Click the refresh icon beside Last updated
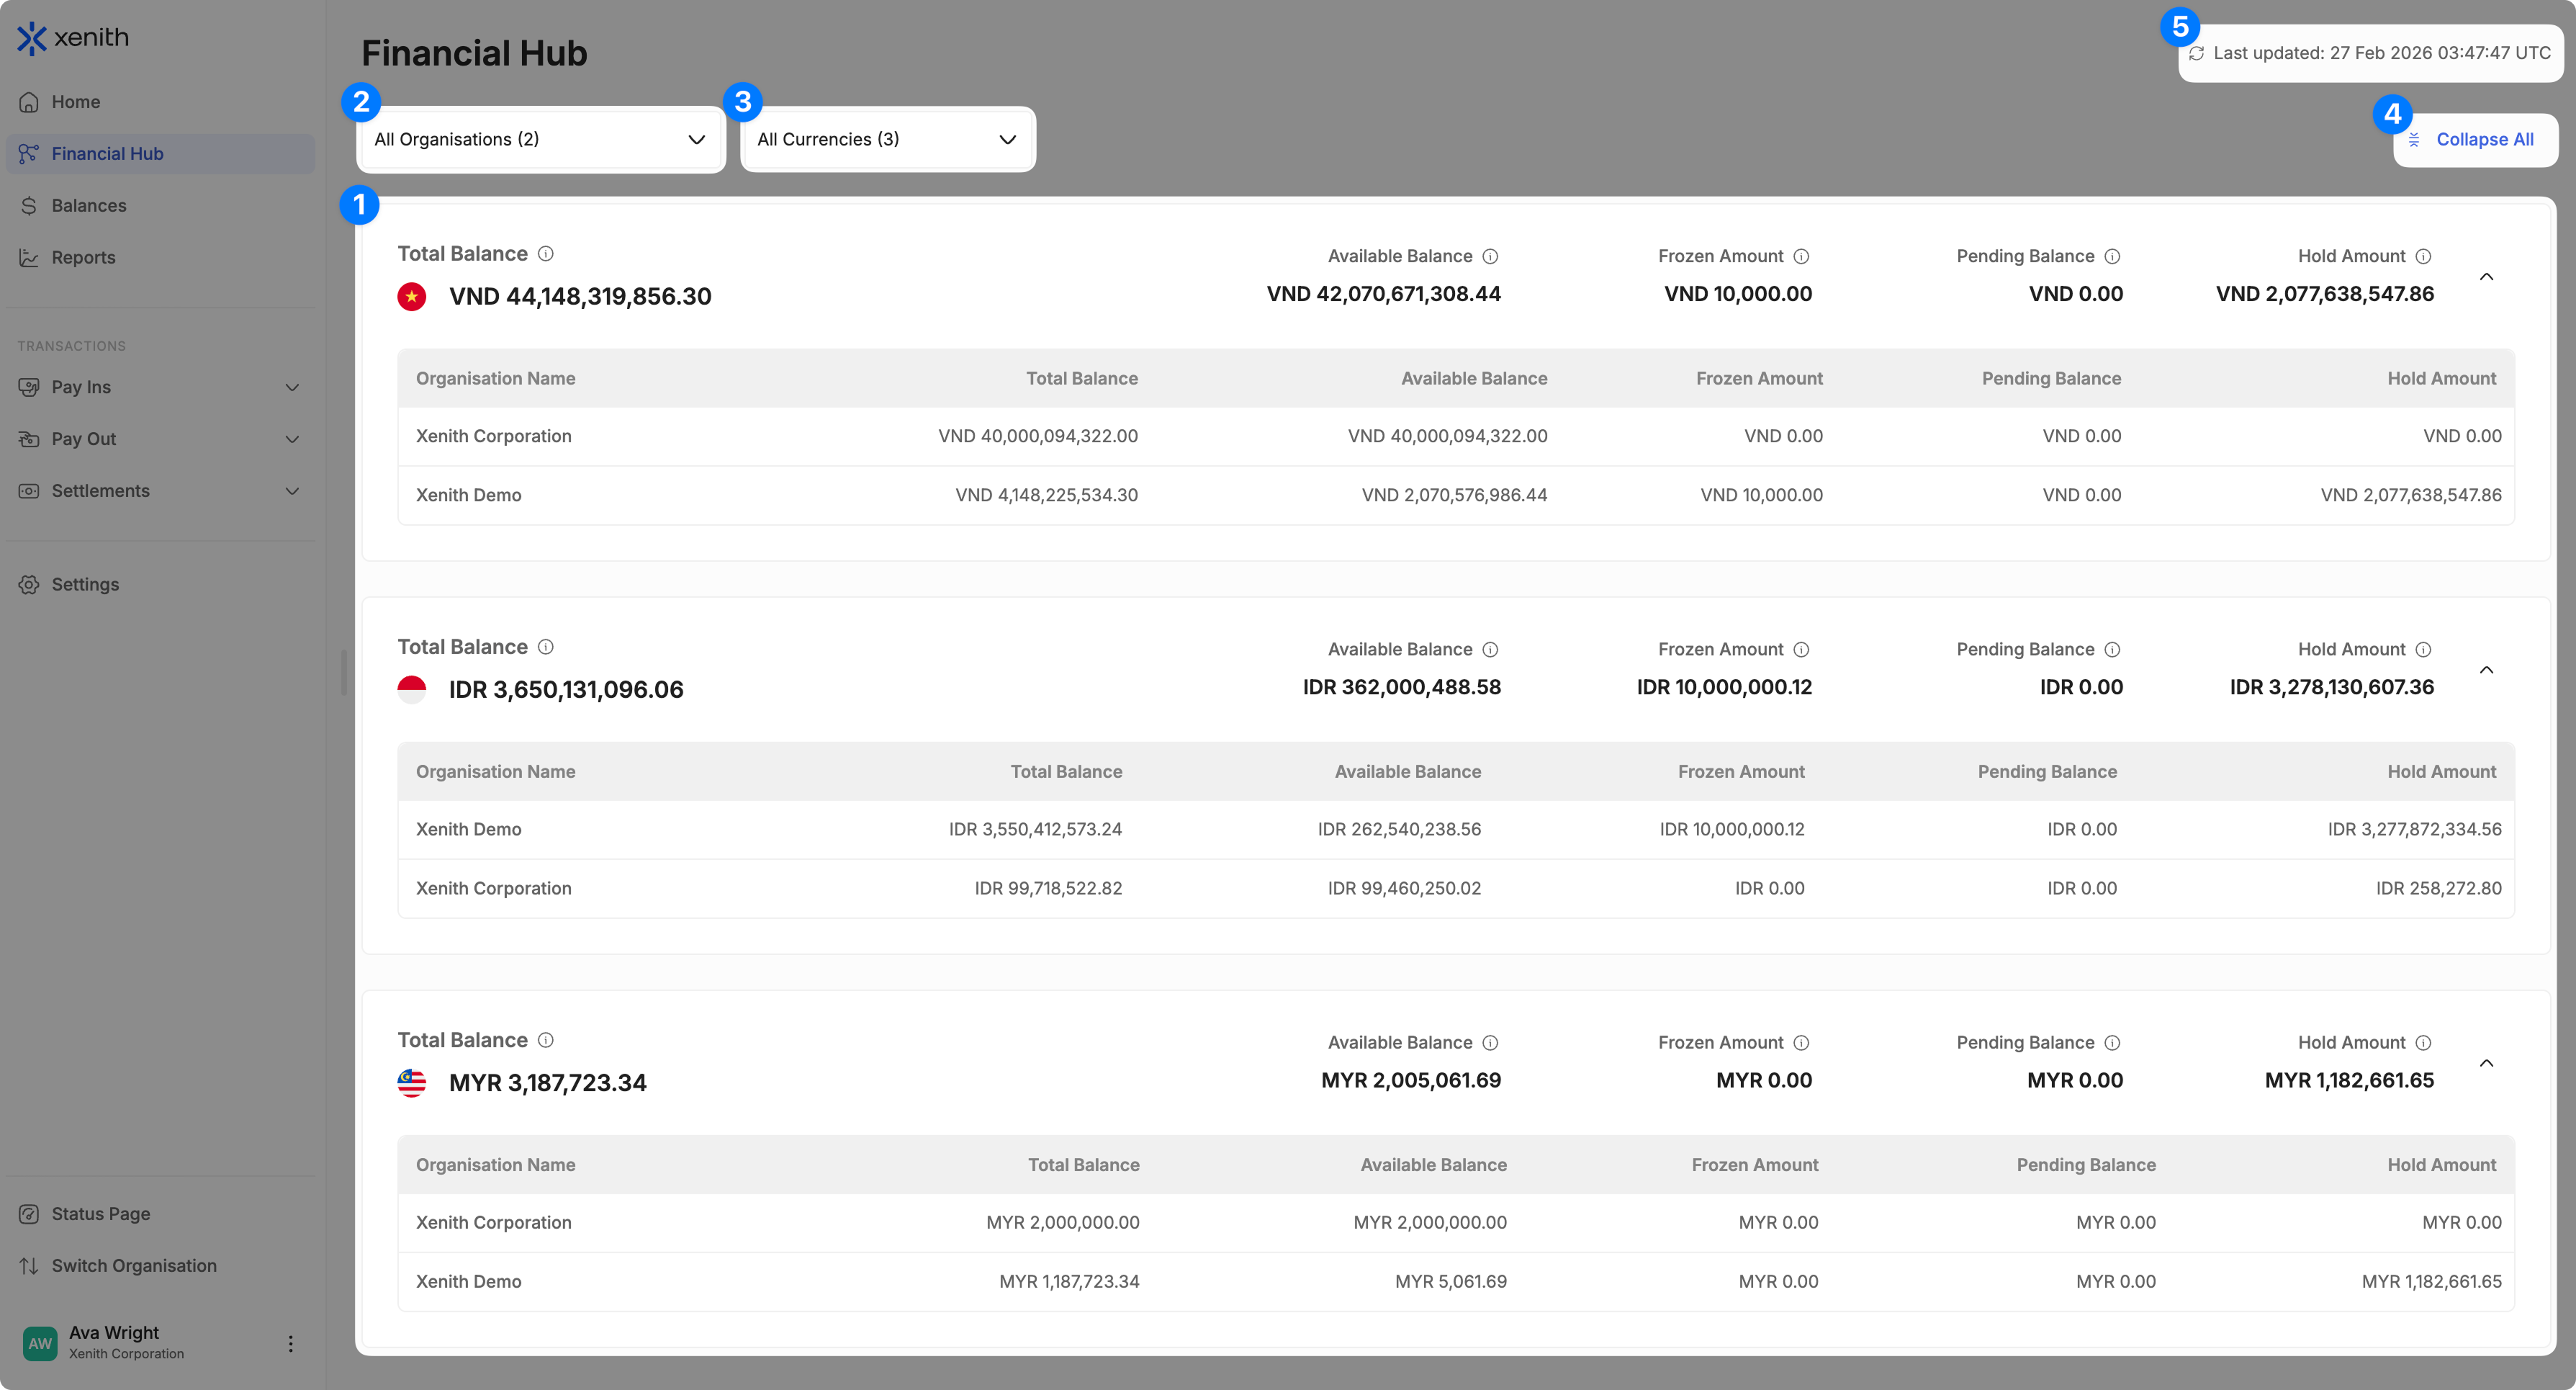 point(2196,53)
